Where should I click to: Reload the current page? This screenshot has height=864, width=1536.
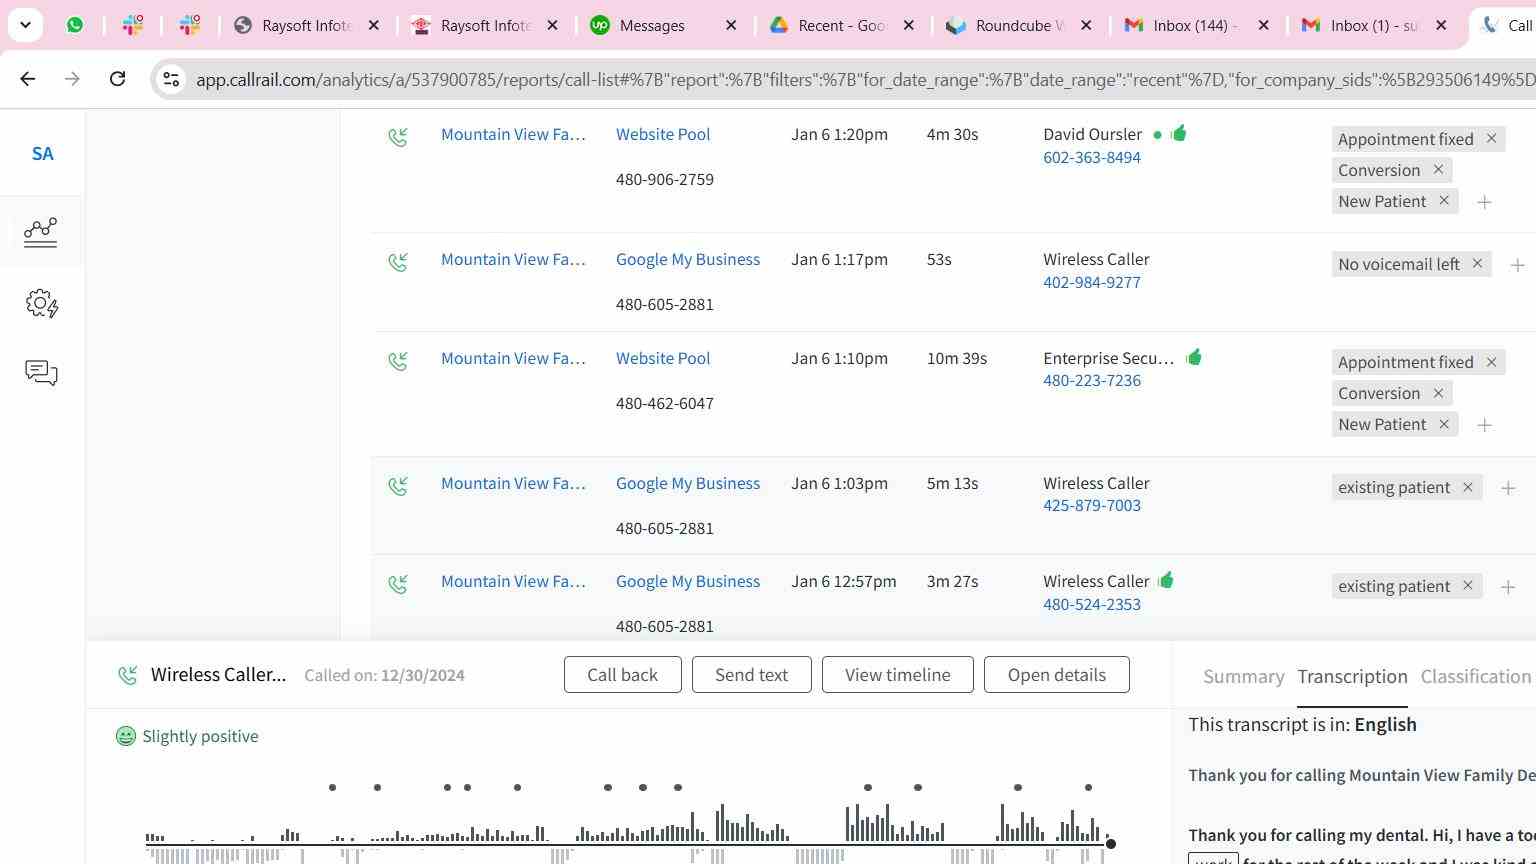click(x=117, y=78)
